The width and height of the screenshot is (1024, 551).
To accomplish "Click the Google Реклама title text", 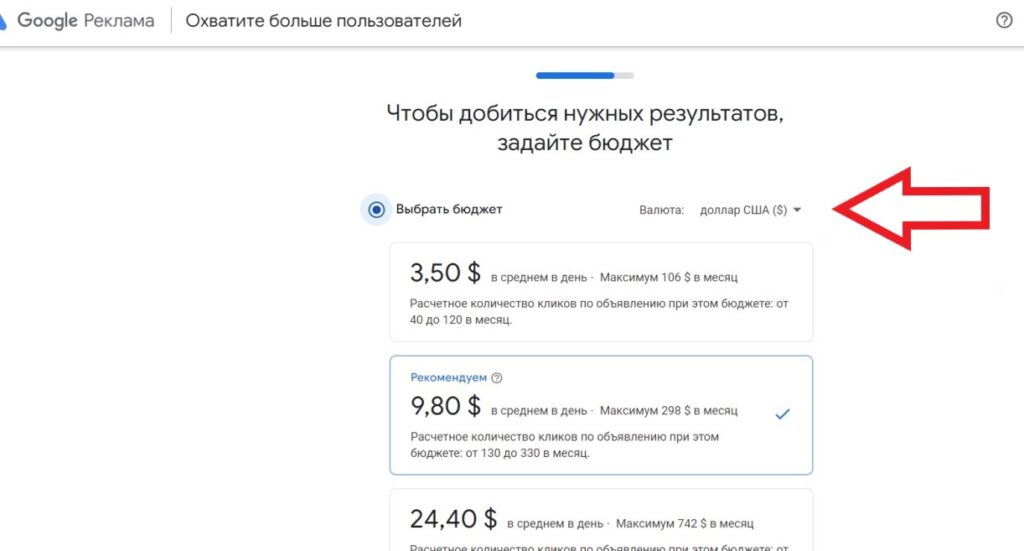I will pyautogui.click(x=86, y=20).
